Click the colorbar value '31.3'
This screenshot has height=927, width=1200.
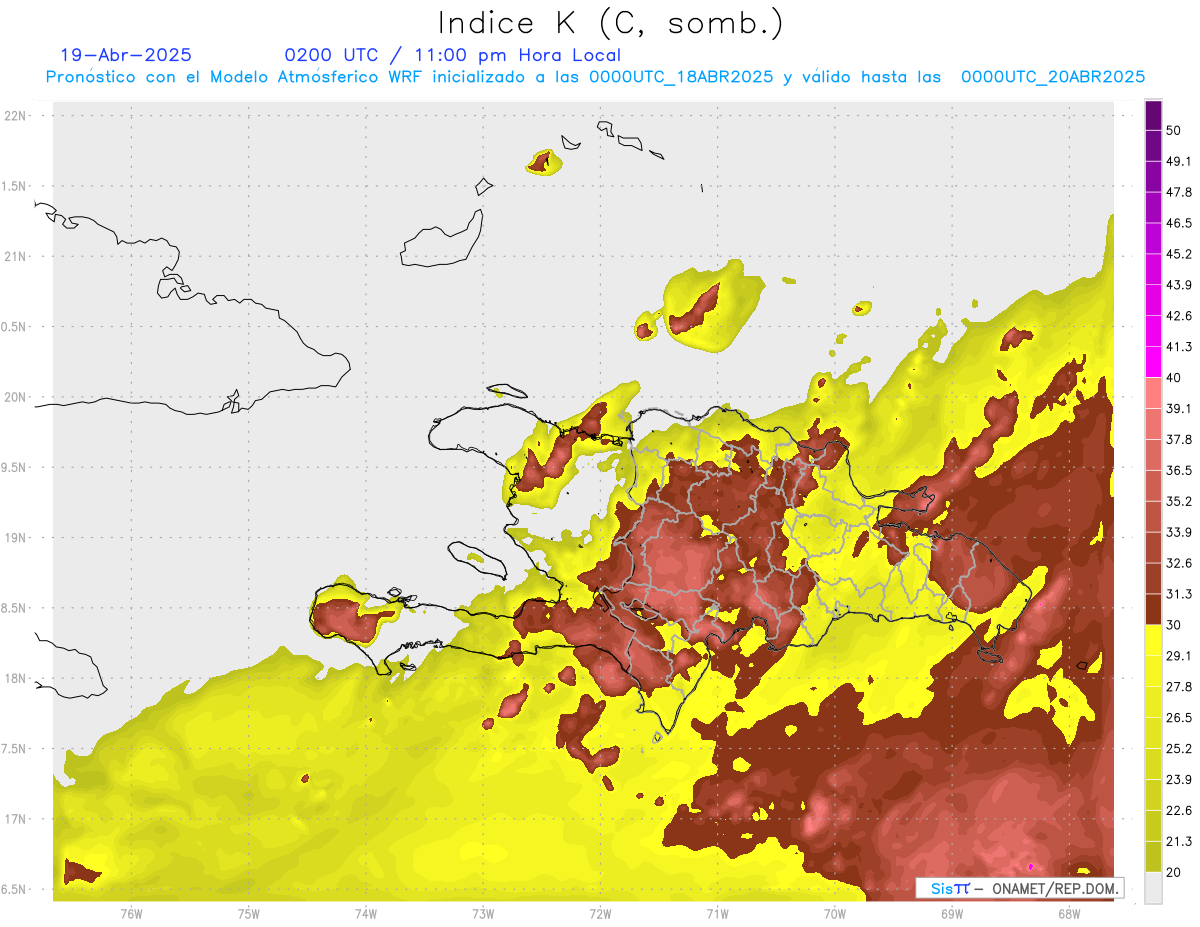coord(1179,594)
